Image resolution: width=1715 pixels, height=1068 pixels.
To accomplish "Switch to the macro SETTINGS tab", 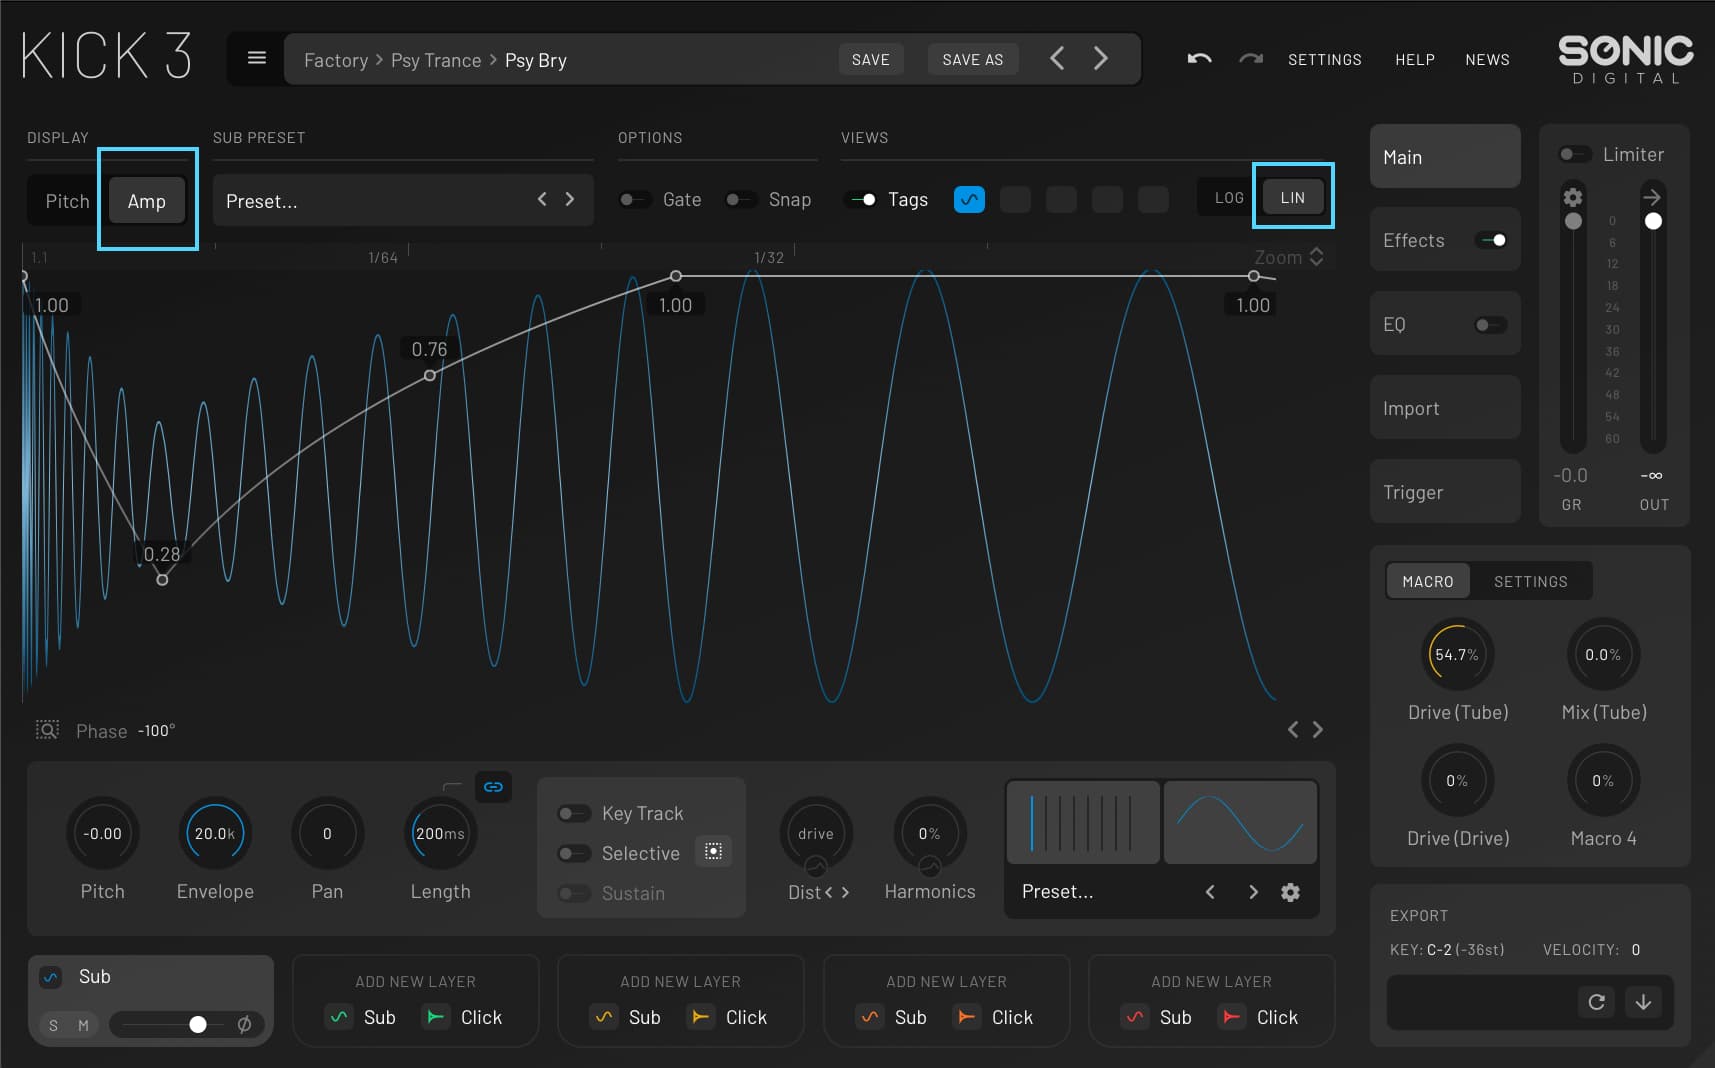I will tap(1530, 582).
